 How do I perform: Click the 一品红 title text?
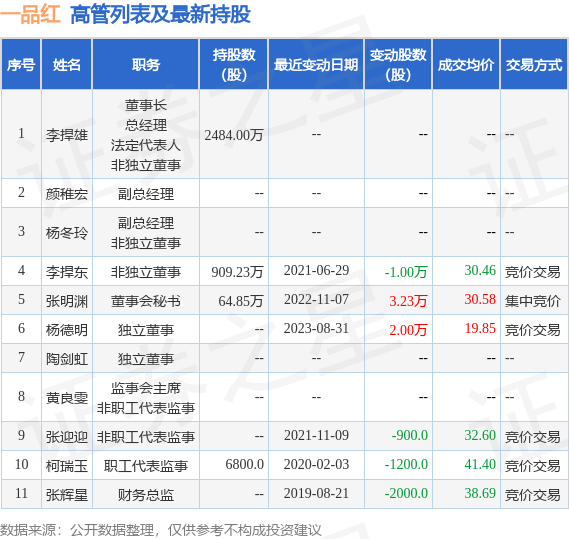[30, 14]
